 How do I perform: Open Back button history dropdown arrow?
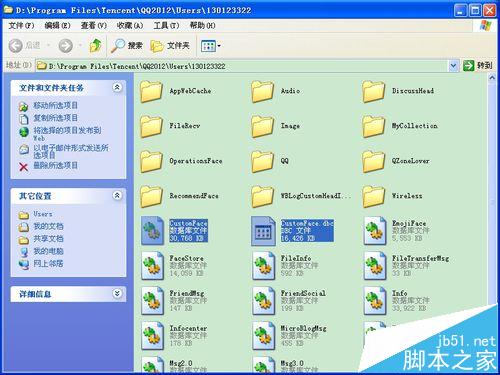pos(49,45)
